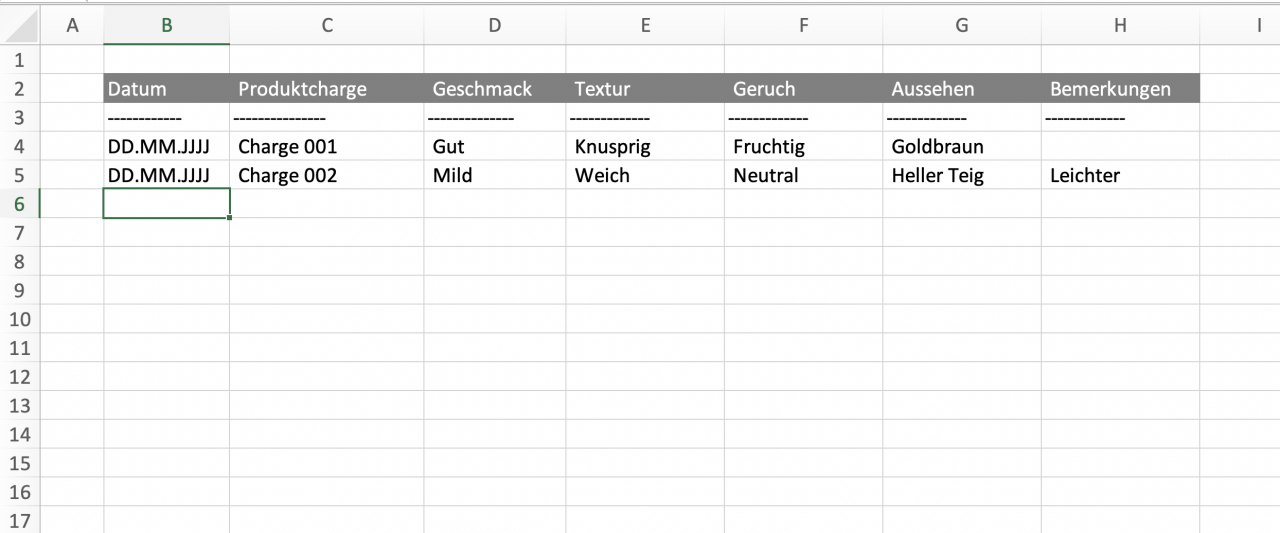Click the Geschmack header cell
The width and height of the screenshot is (1280, 533).
(x=494, y=89)
